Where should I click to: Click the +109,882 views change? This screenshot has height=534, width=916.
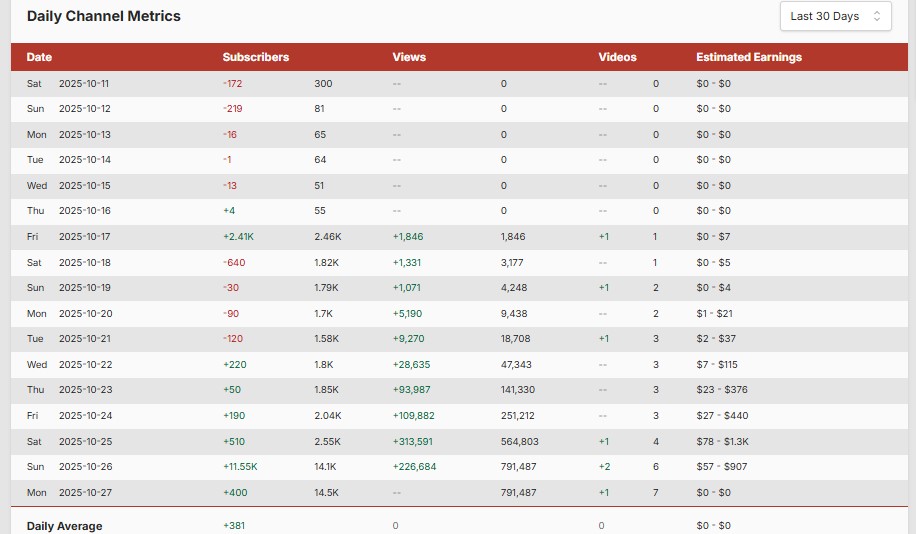[x=414, y=415]
